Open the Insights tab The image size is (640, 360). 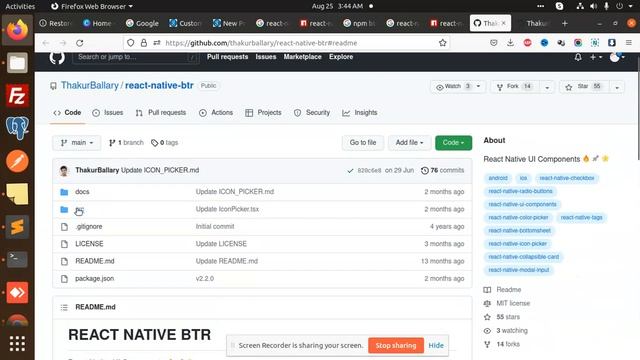click(x=360, y=113)
